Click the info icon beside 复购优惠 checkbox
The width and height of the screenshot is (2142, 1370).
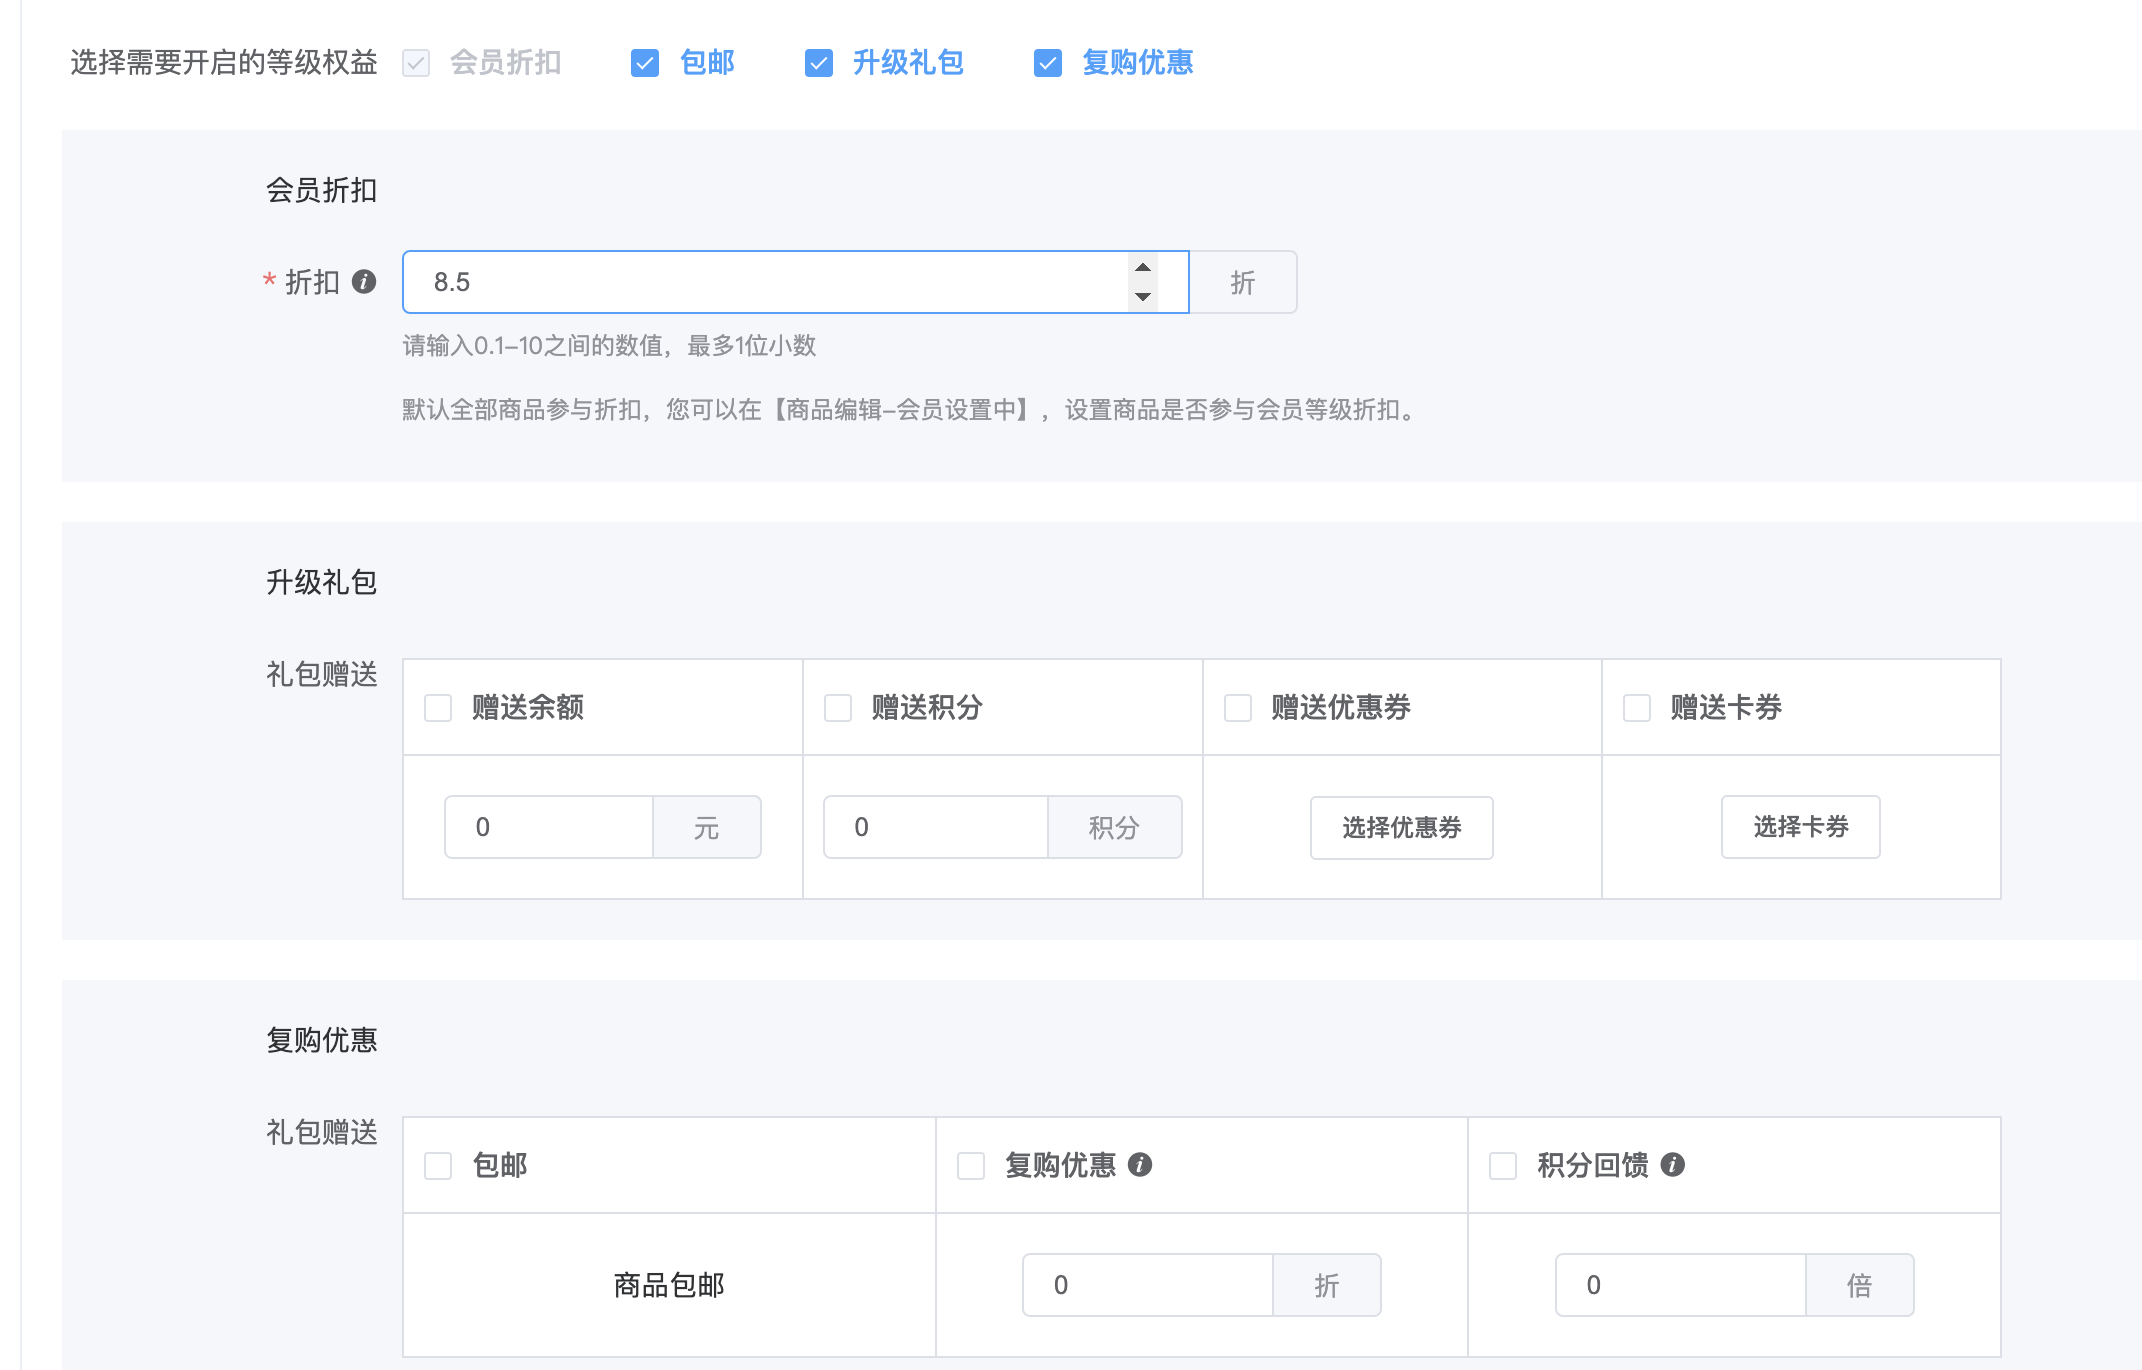point(1140,1165)
